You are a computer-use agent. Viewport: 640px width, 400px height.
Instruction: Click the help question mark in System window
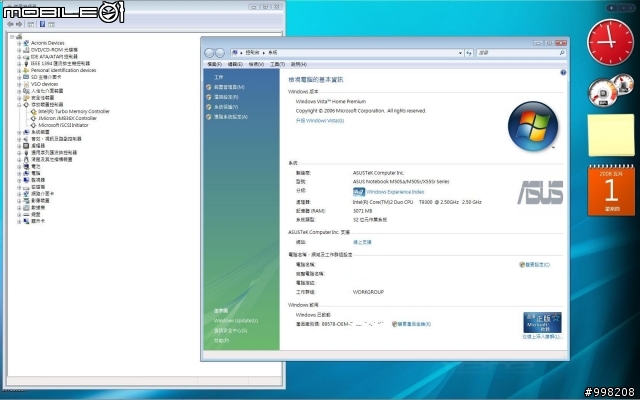[x=563, y=73]
